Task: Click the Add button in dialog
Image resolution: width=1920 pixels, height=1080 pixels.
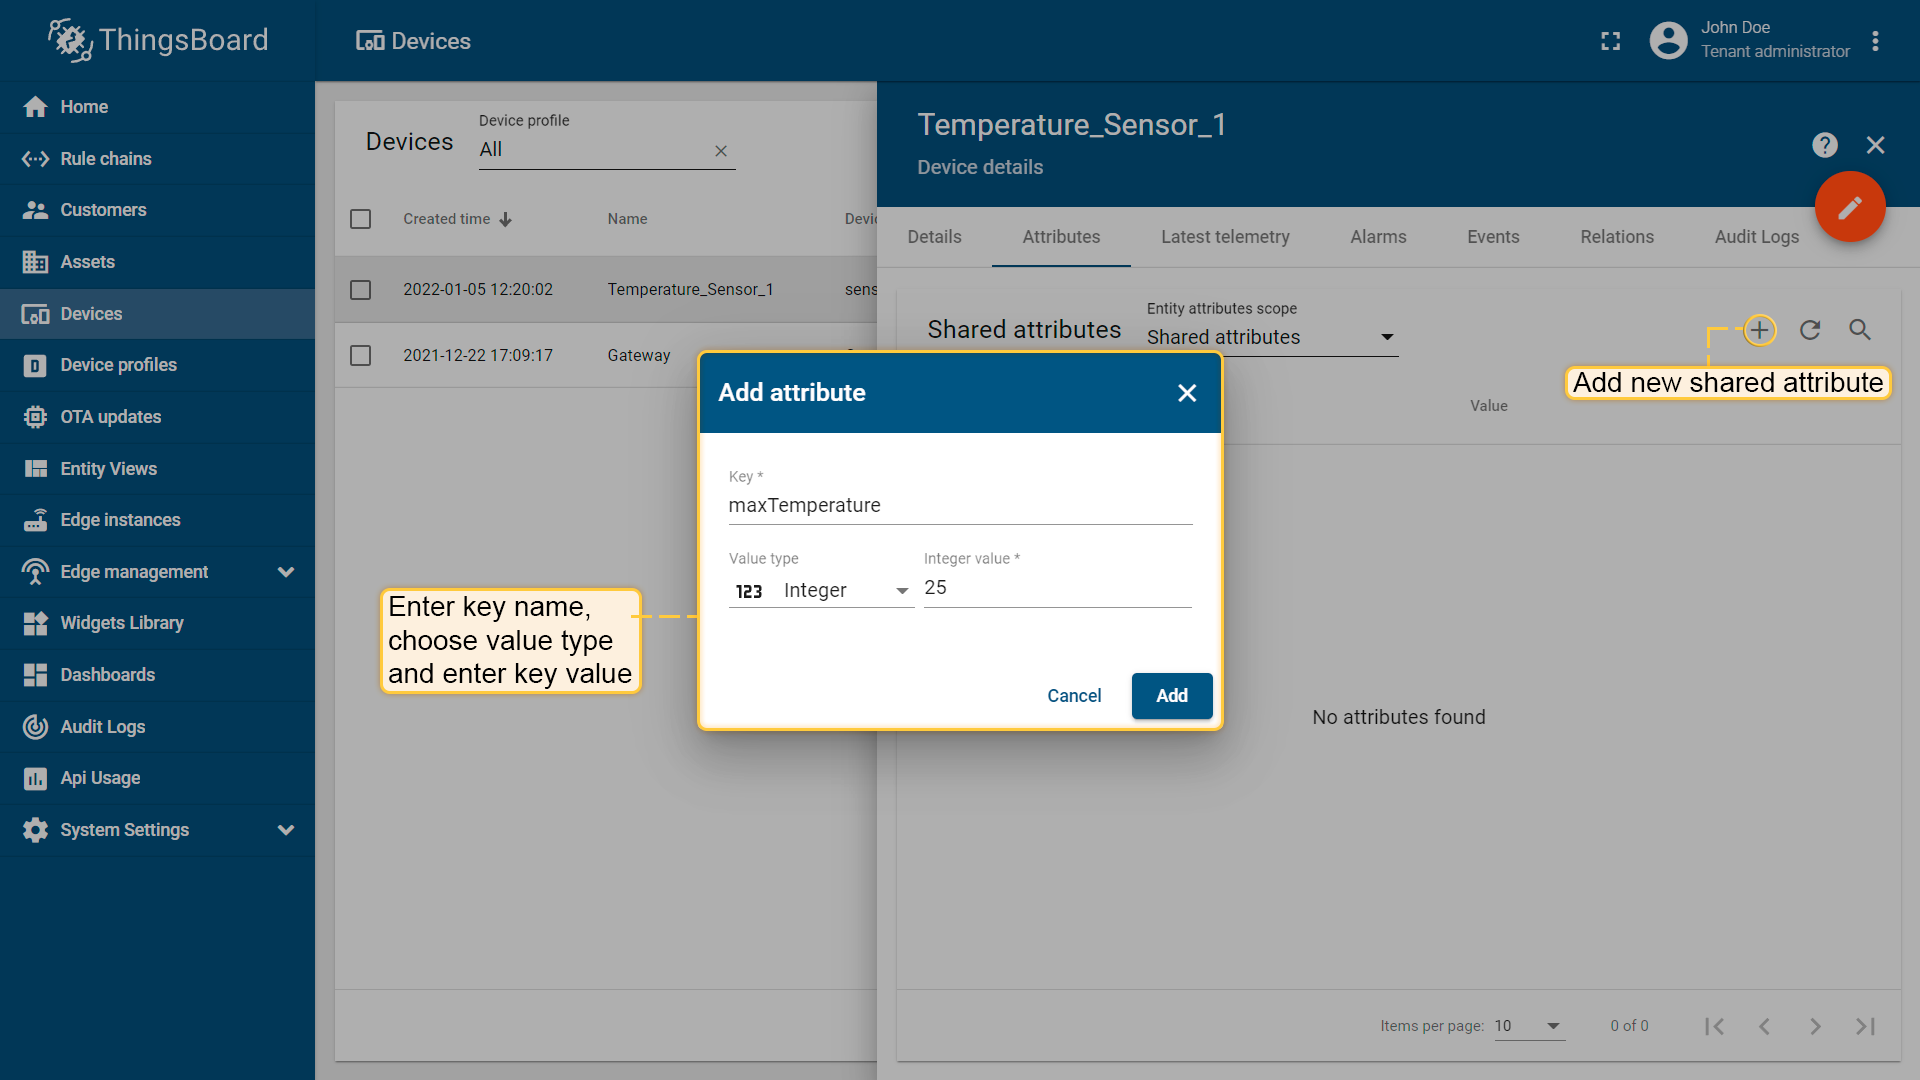Action: click(1172, 696)
